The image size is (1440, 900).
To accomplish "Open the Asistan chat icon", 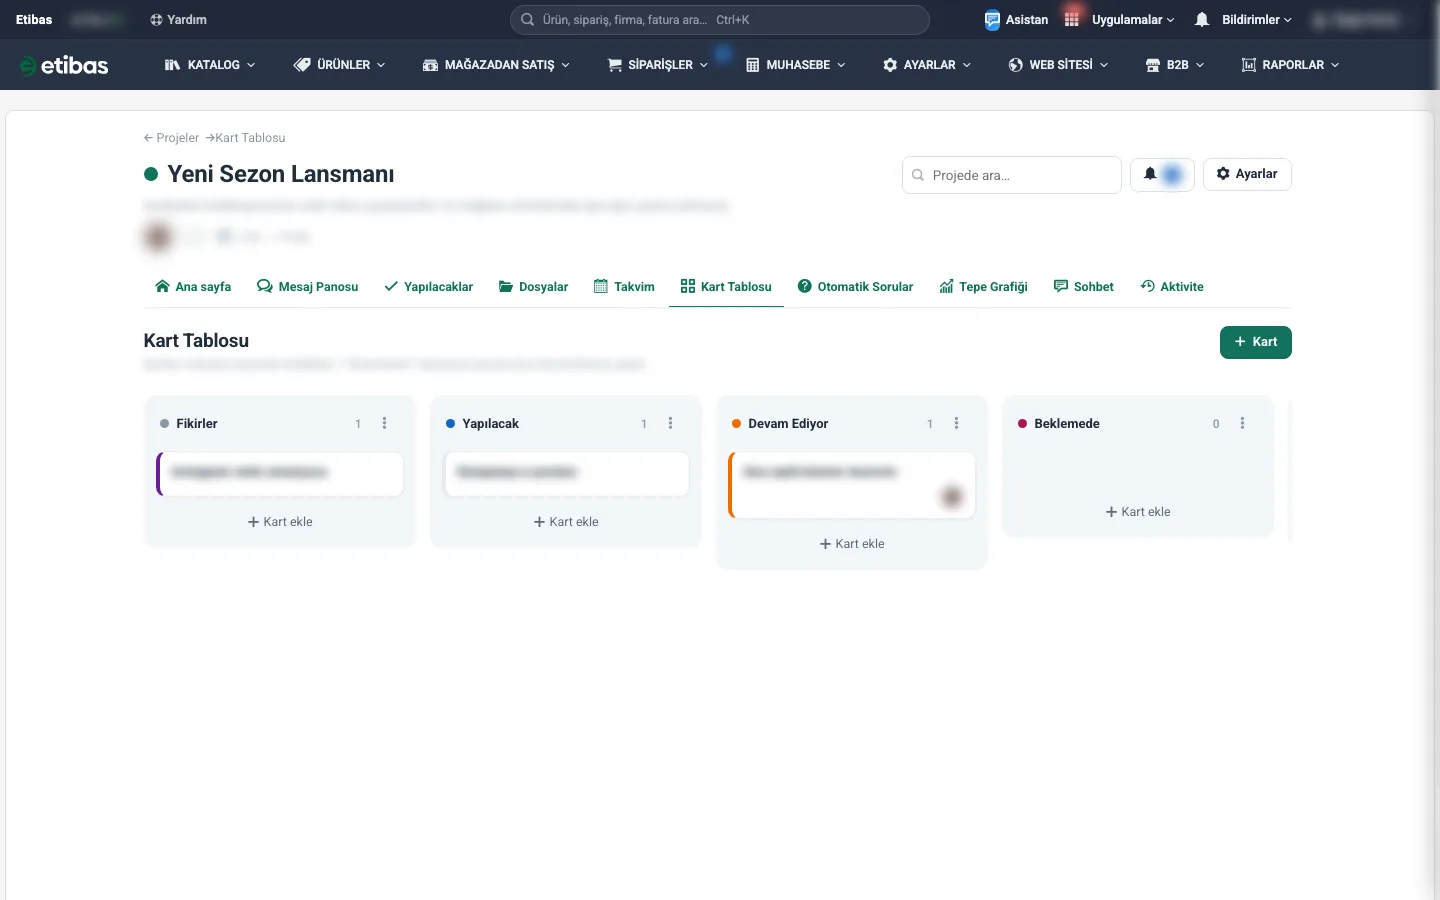I will [x=992, y=20].
